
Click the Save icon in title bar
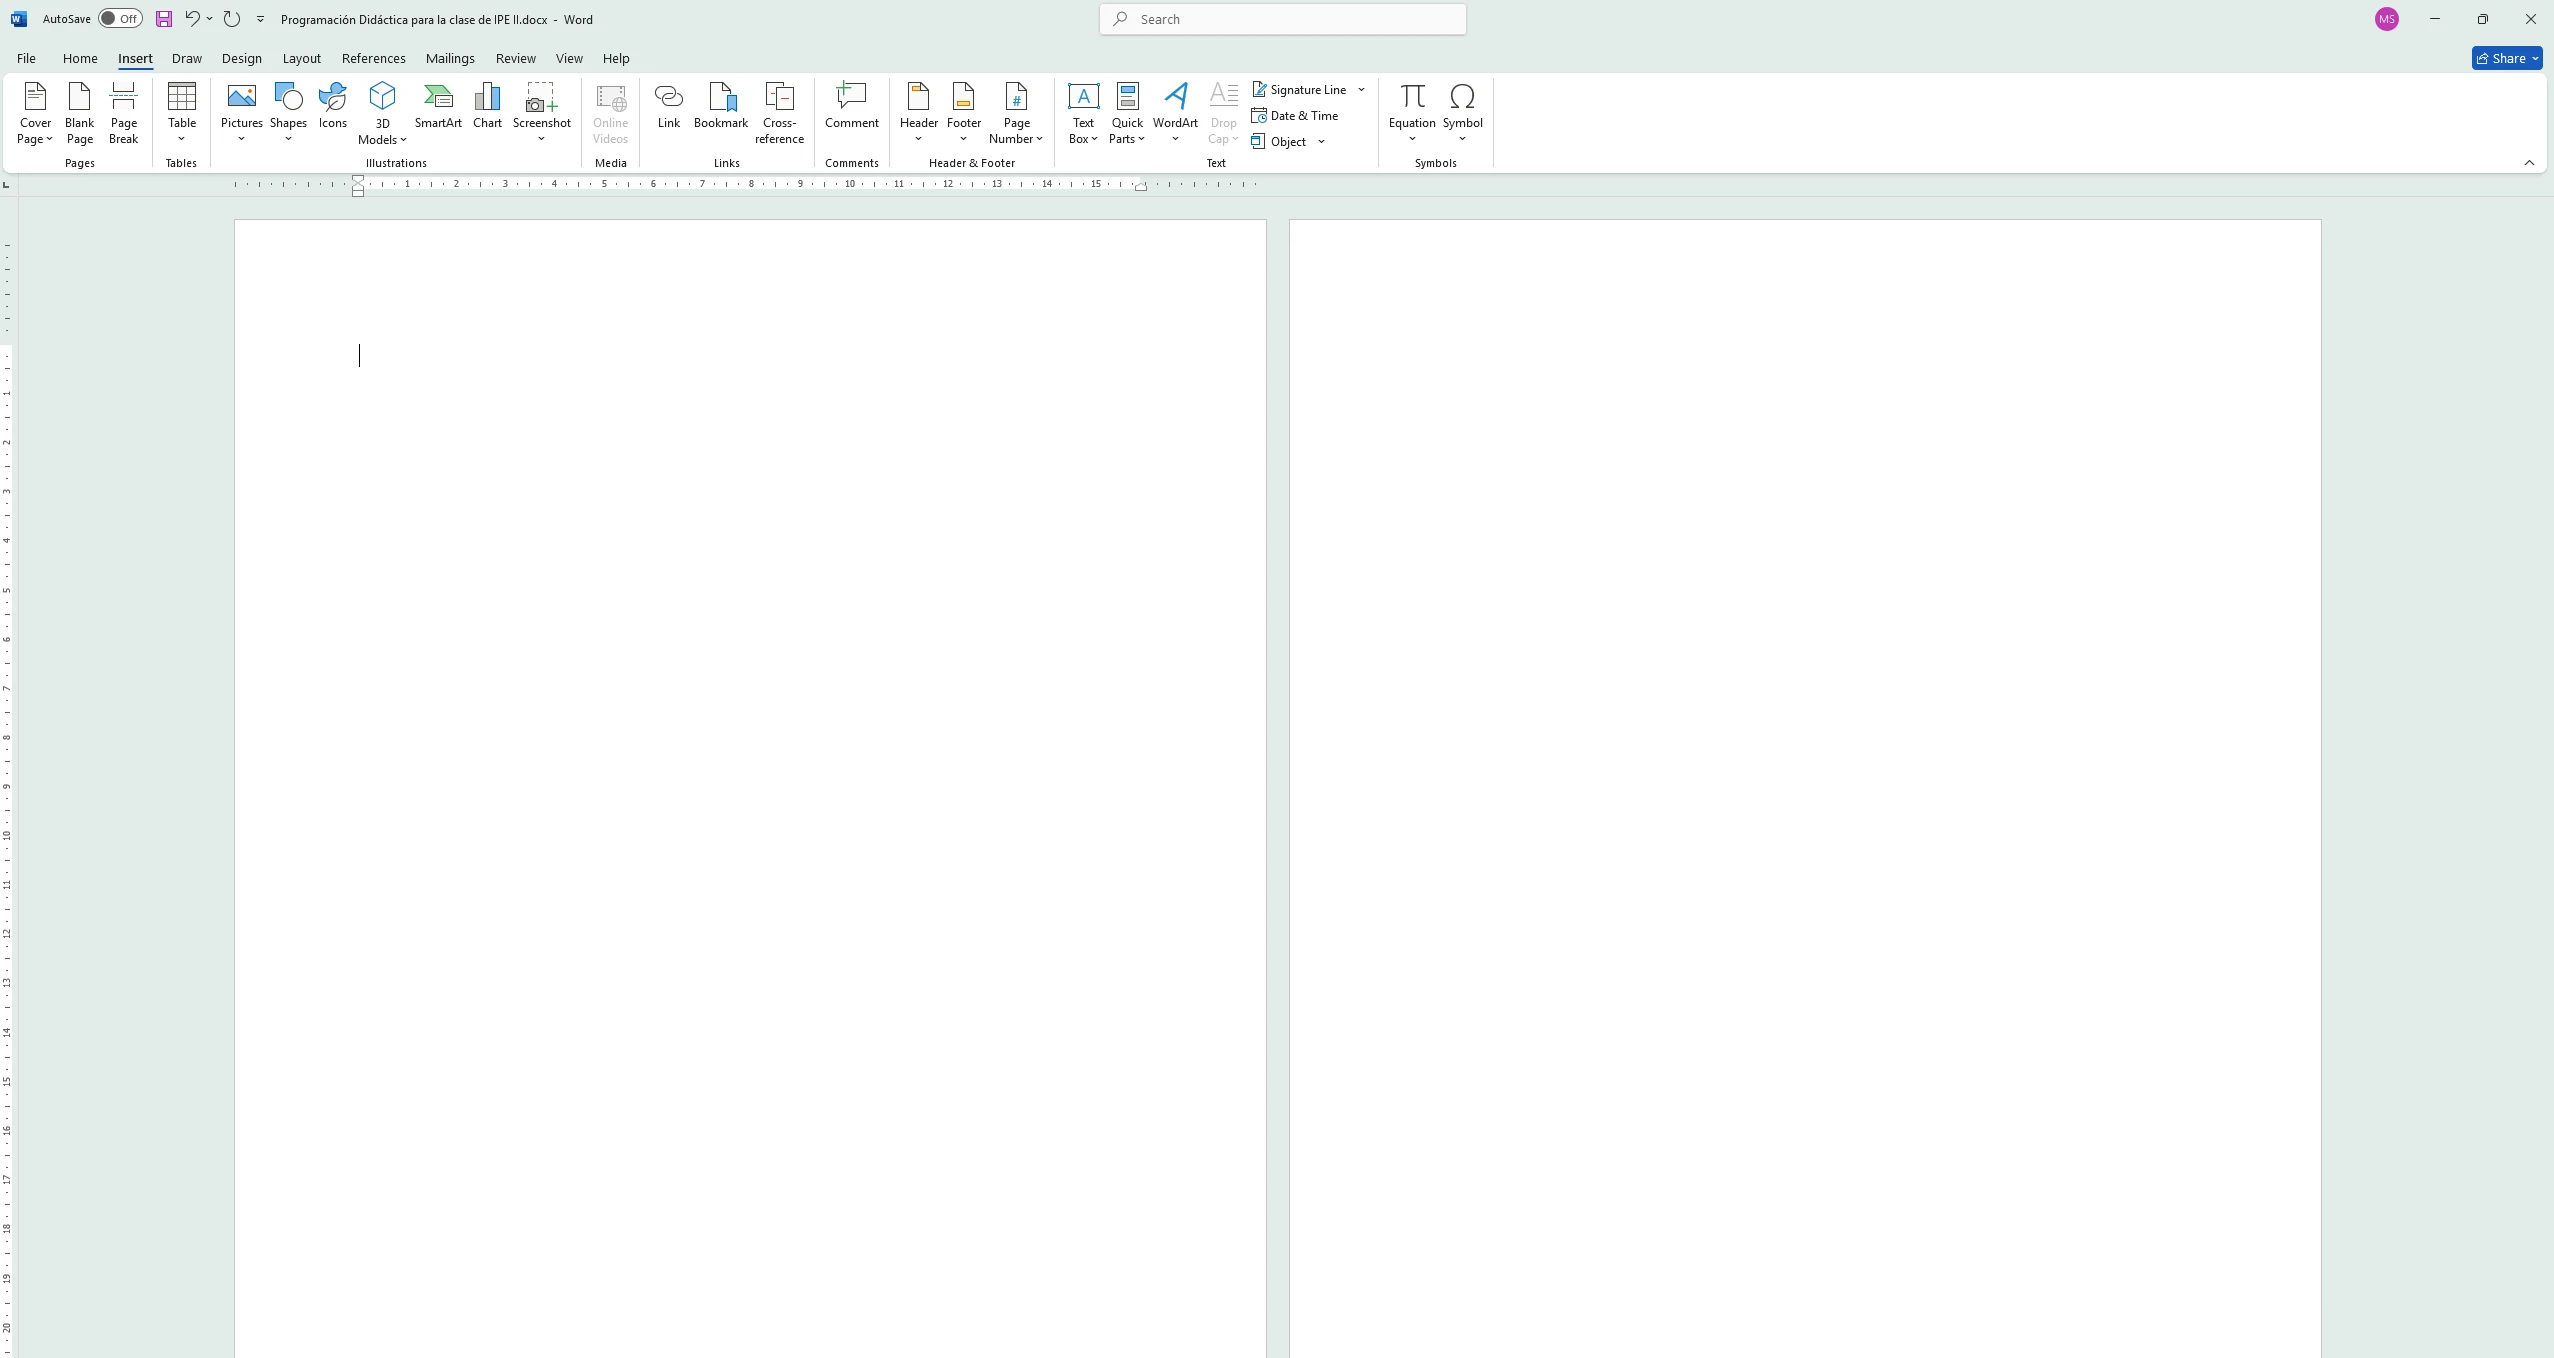[x=164, y=19]
